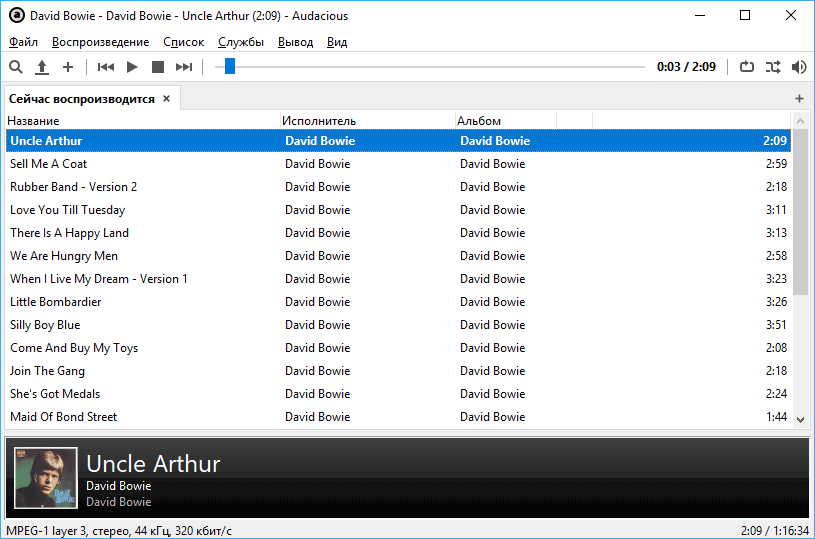Open the Файл menu

pyautogui.click(x=23, y=42)
